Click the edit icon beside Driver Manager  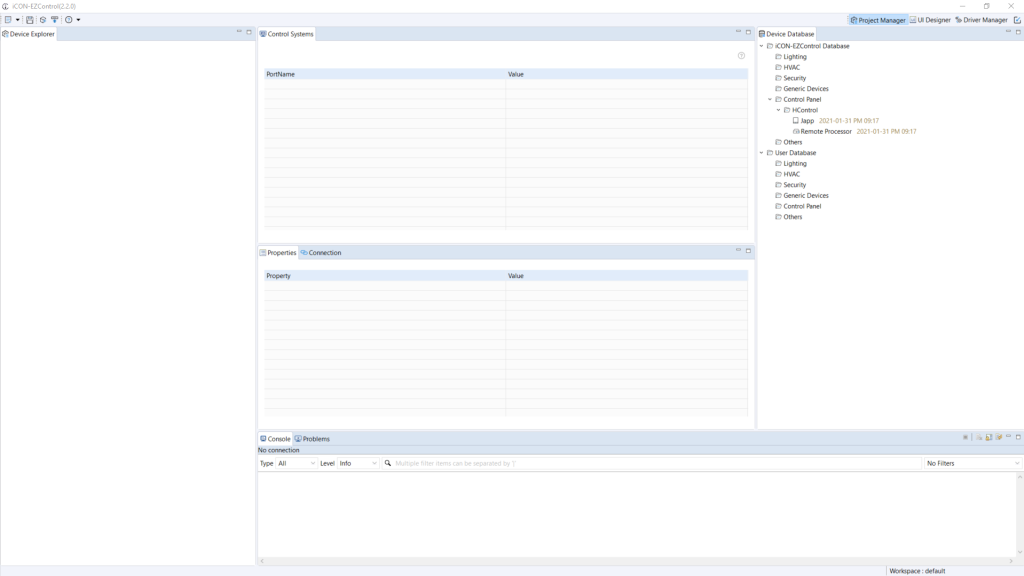click(1017, 20)
